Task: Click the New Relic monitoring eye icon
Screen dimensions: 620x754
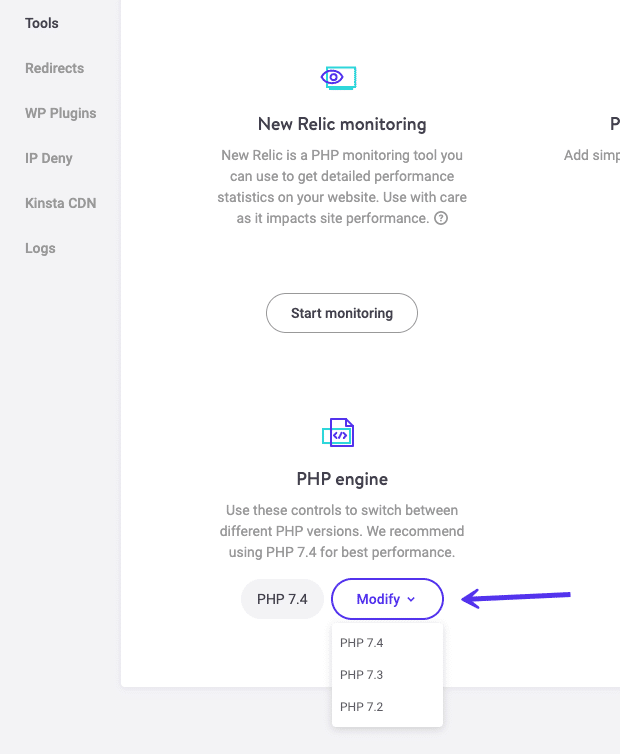Action: pyautogui.click(x=339, y=77)
